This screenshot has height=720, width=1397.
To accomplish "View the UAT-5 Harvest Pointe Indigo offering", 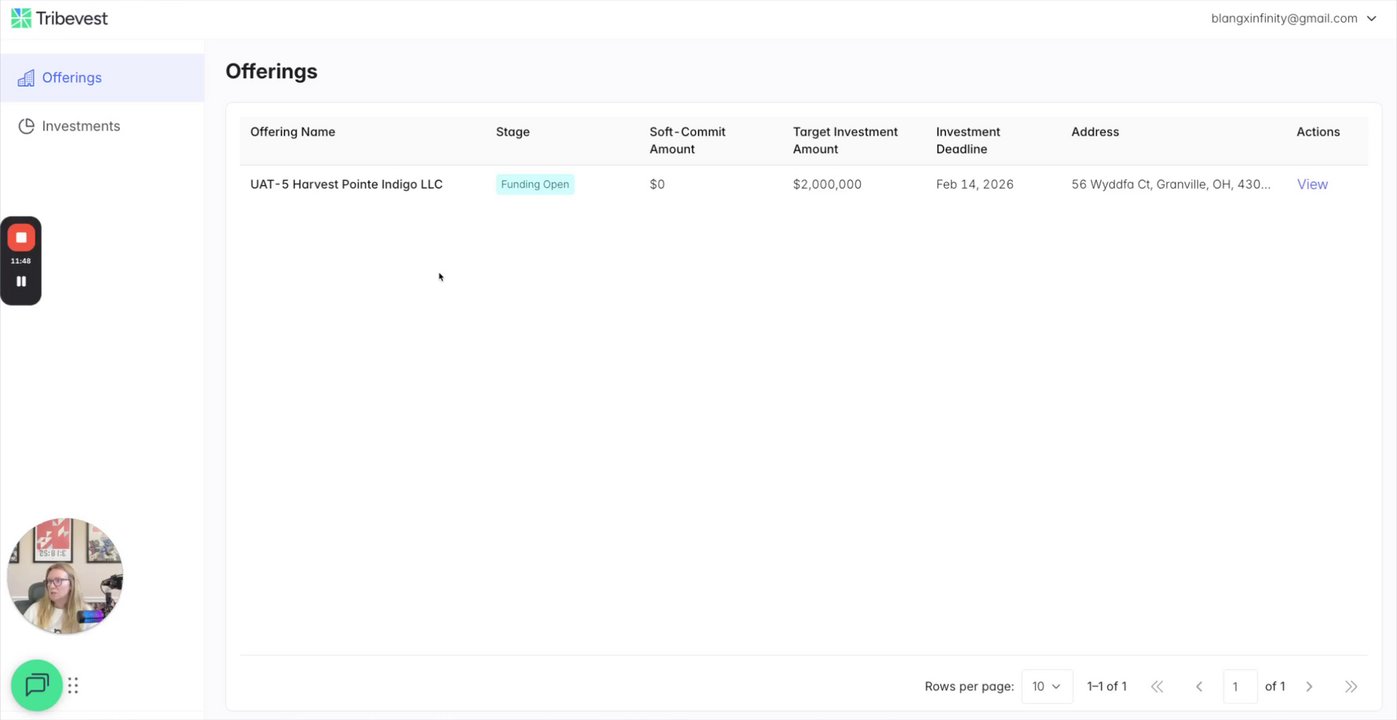I will click(x=1312, y=184).
